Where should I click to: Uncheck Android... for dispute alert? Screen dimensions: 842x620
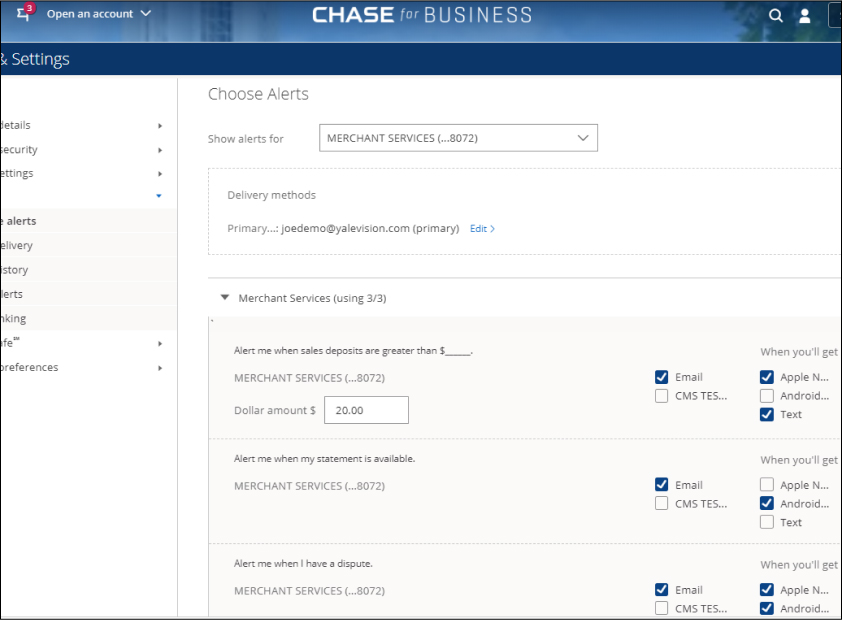pos(767,608)
